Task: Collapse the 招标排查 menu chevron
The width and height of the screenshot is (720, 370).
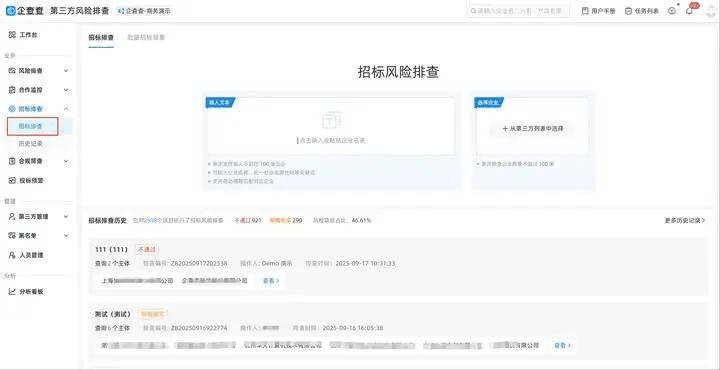Action: click(66, 109)
